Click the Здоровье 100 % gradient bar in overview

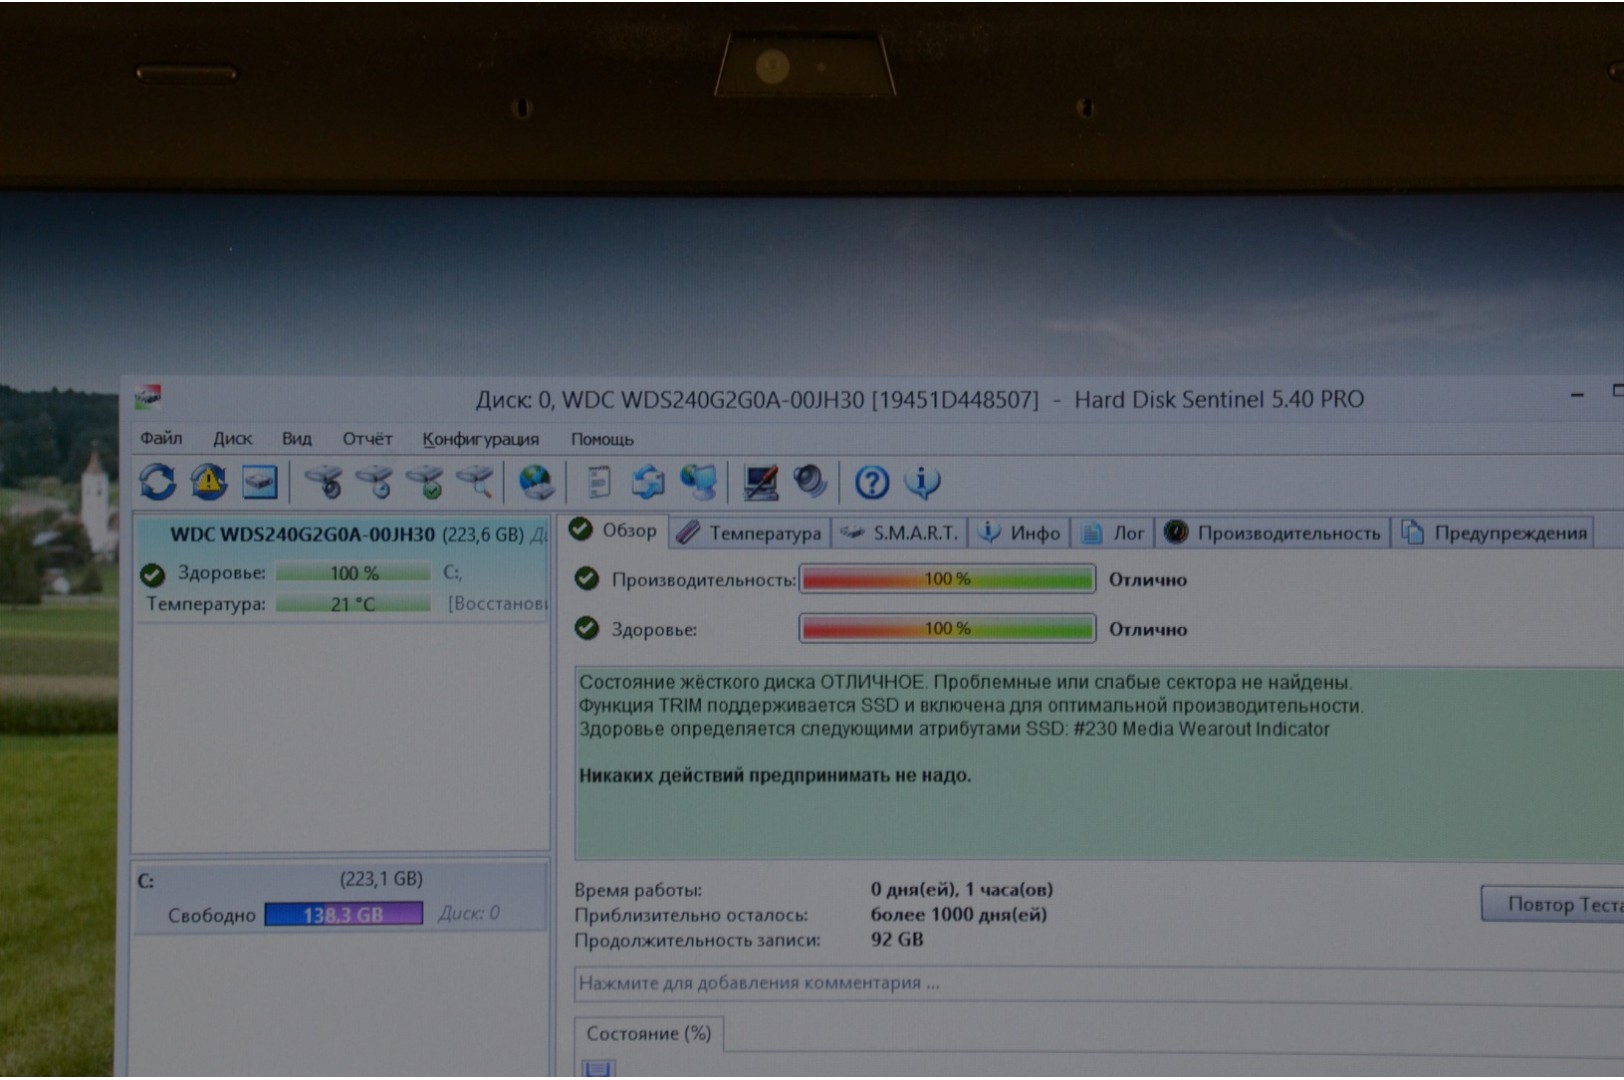(947, 629)
